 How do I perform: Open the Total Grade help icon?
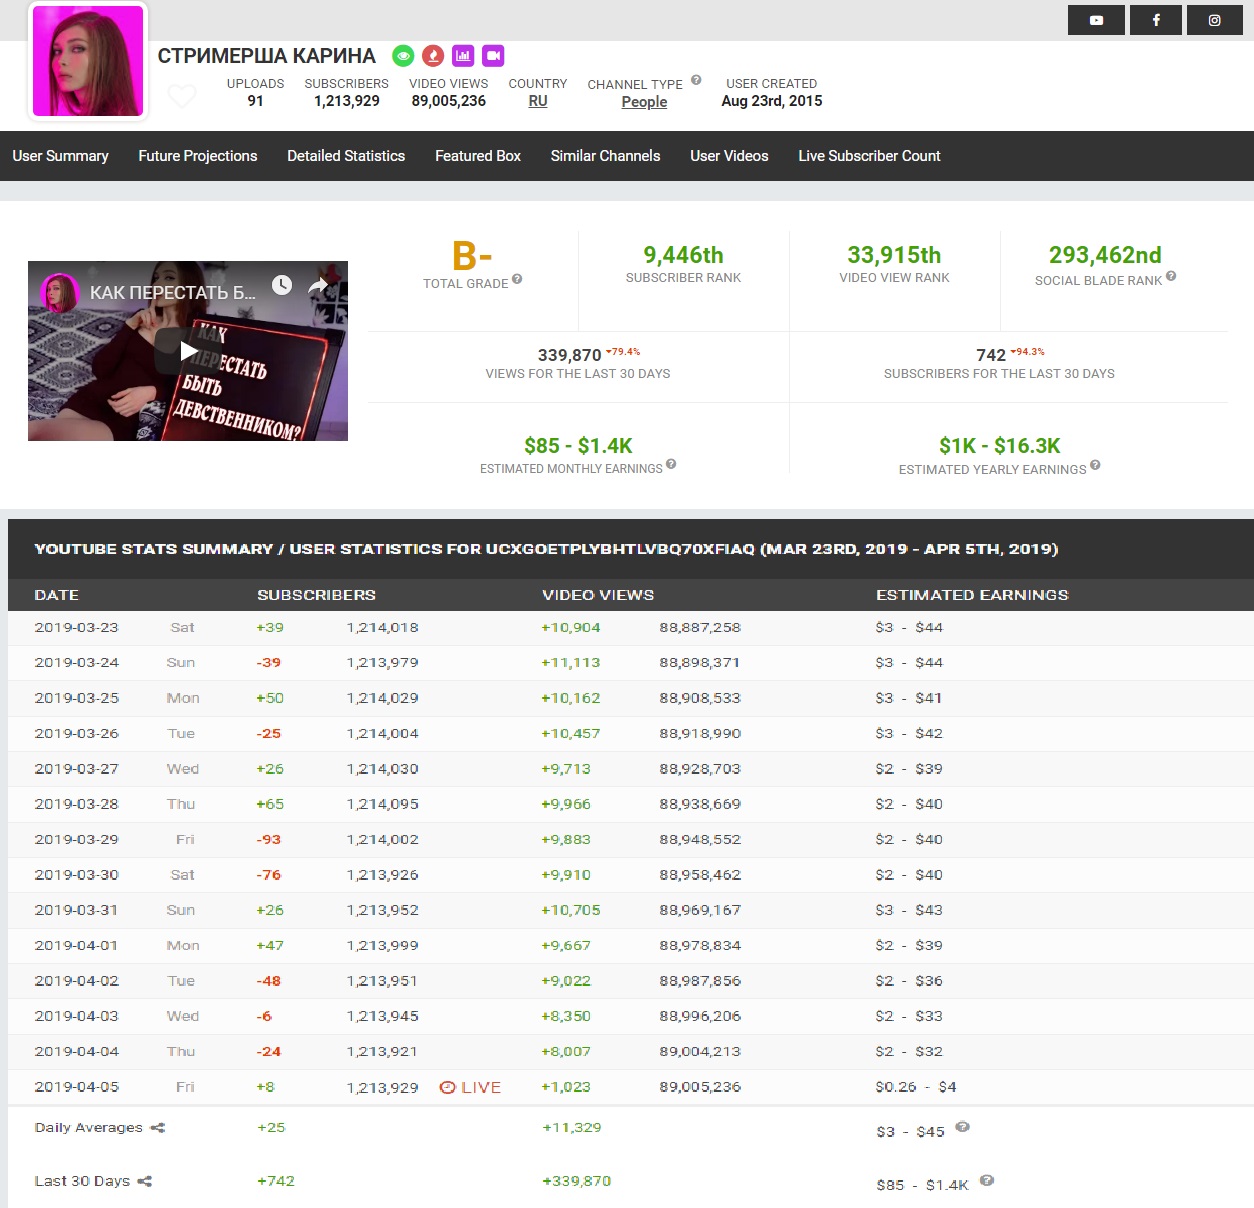click(x=517, y=279)
